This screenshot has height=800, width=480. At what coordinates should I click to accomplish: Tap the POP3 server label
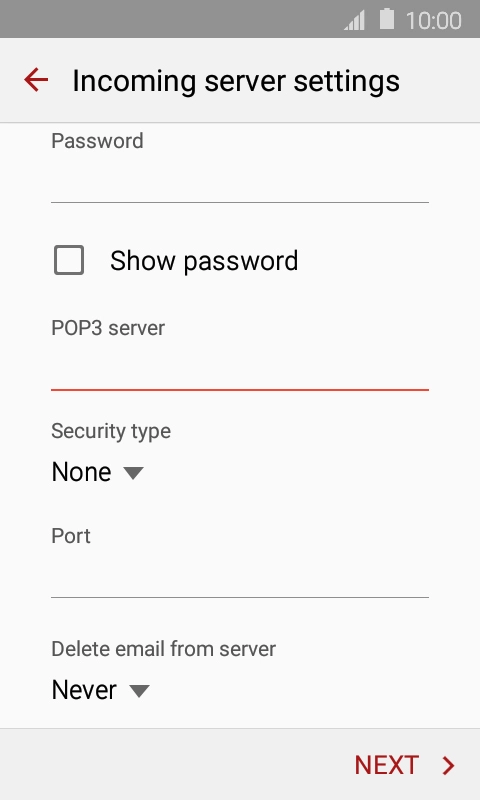108,328
